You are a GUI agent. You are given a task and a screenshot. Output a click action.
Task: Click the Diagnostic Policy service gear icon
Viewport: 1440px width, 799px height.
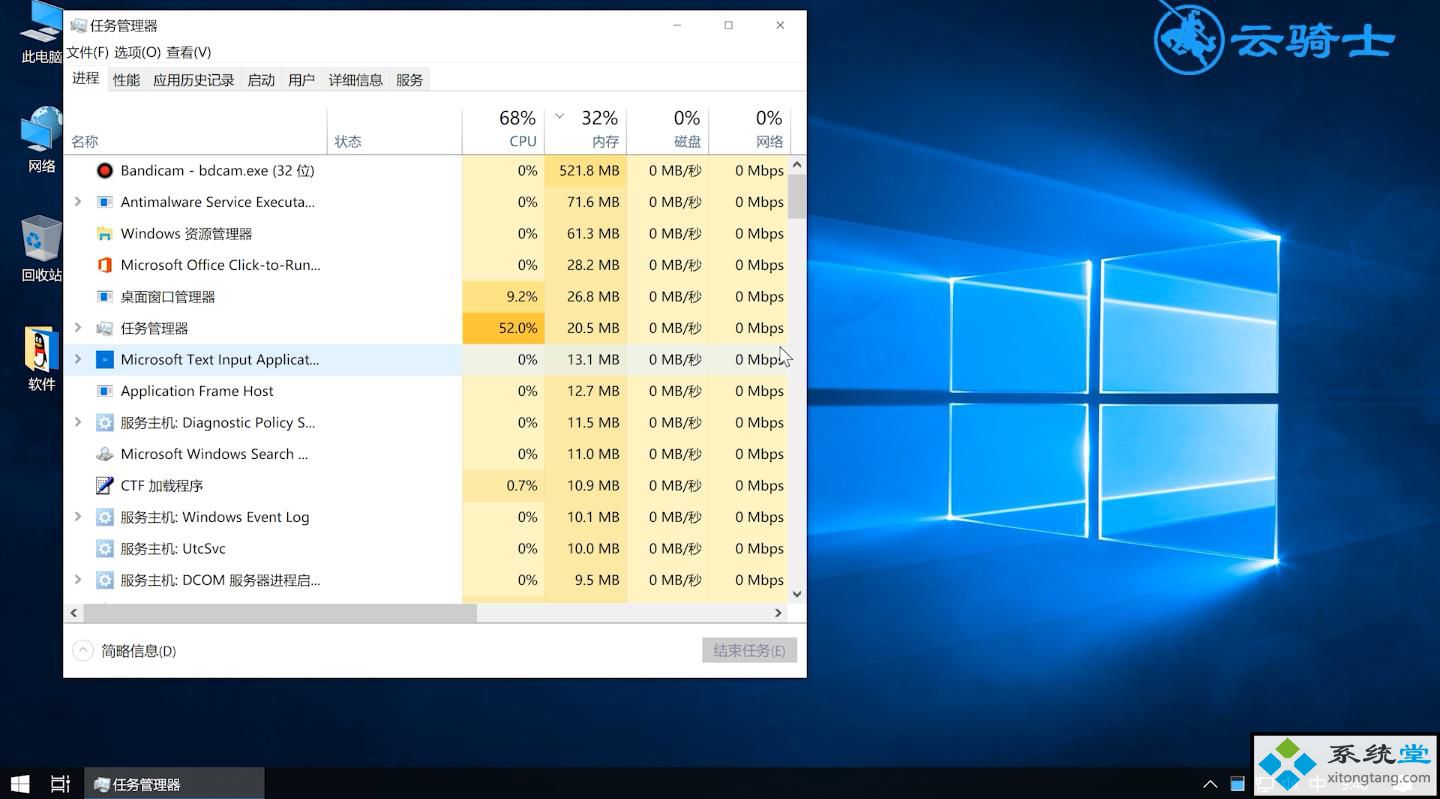pos(104,423)
